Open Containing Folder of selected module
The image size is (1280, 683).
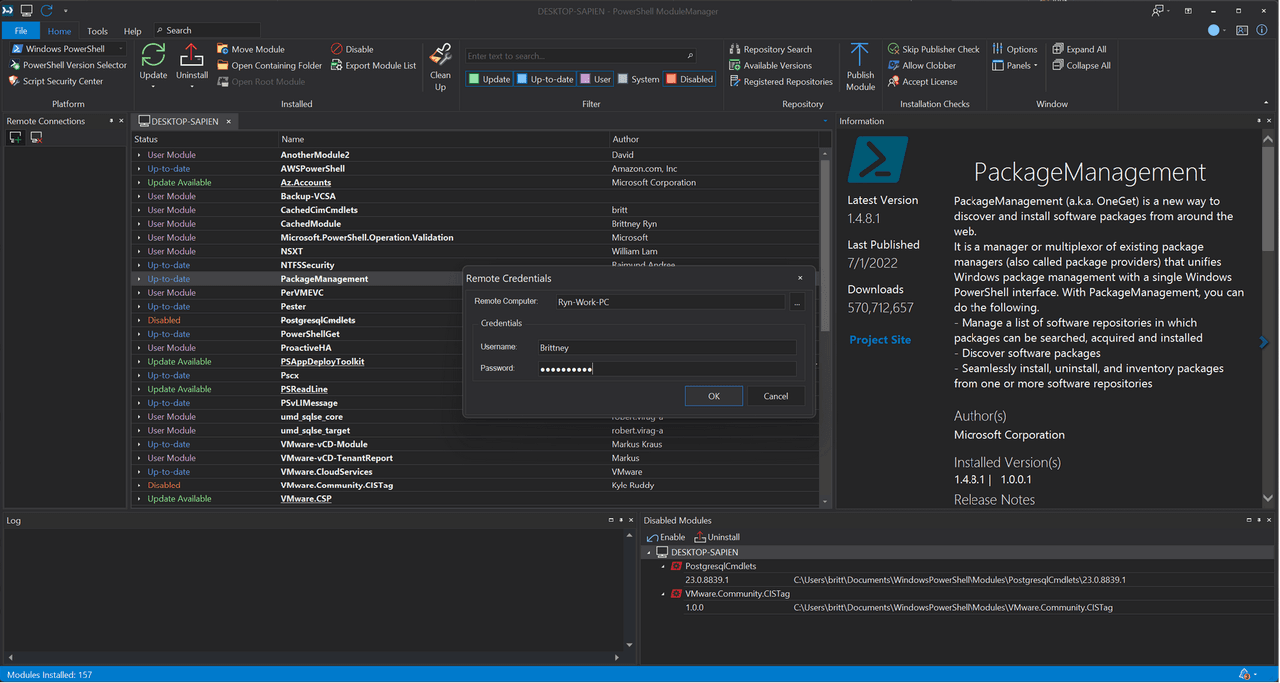(269, 65)
